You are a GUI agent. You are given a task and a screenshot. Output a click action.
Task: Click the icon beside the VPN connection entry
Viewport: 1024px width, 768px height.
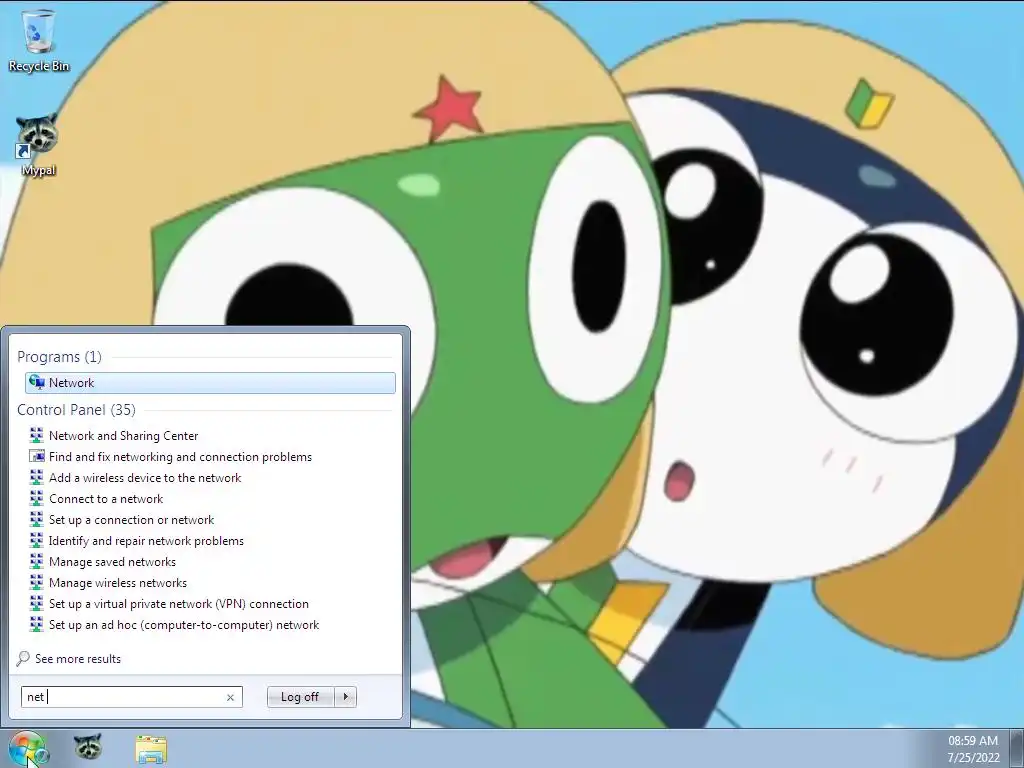pos(37,603)
